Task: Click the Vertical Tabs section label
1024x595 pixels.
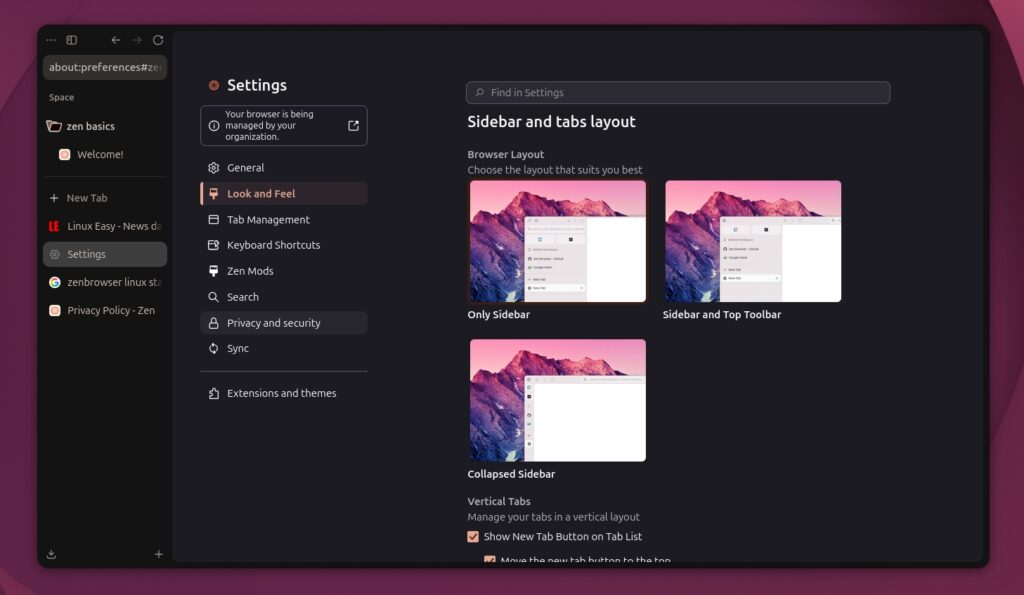Action: point(499,502)
